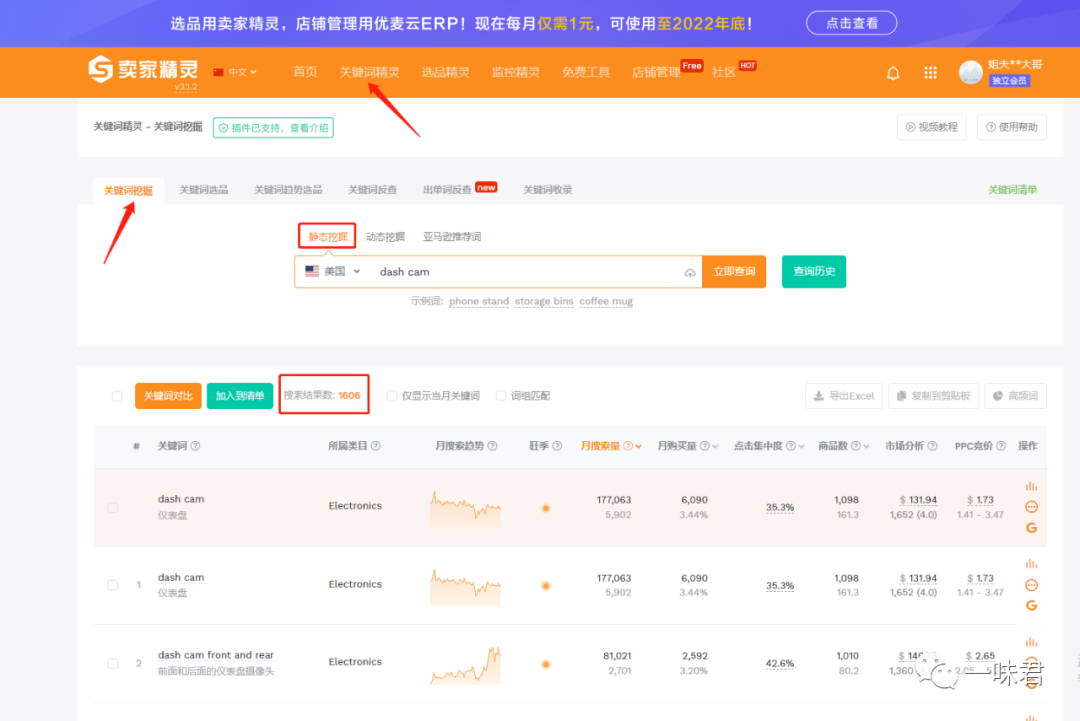Screen dimensions: 1080x721
Task: Click the 导出Excel button
Action: tap(844, 396)
